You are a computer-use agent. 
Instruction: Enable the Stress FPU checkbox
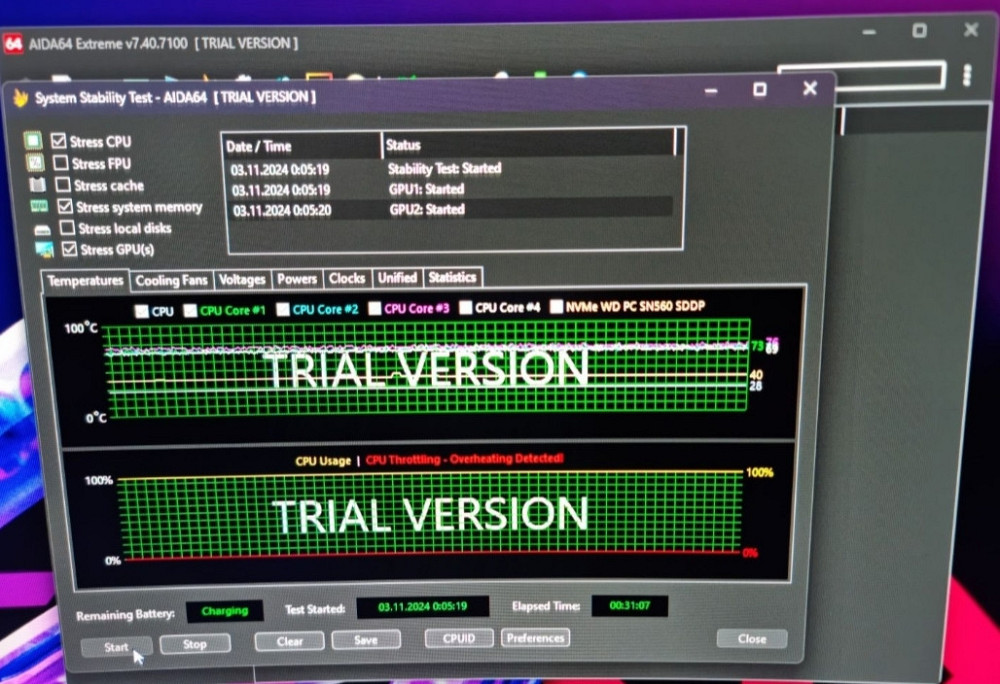coord(60,163)
